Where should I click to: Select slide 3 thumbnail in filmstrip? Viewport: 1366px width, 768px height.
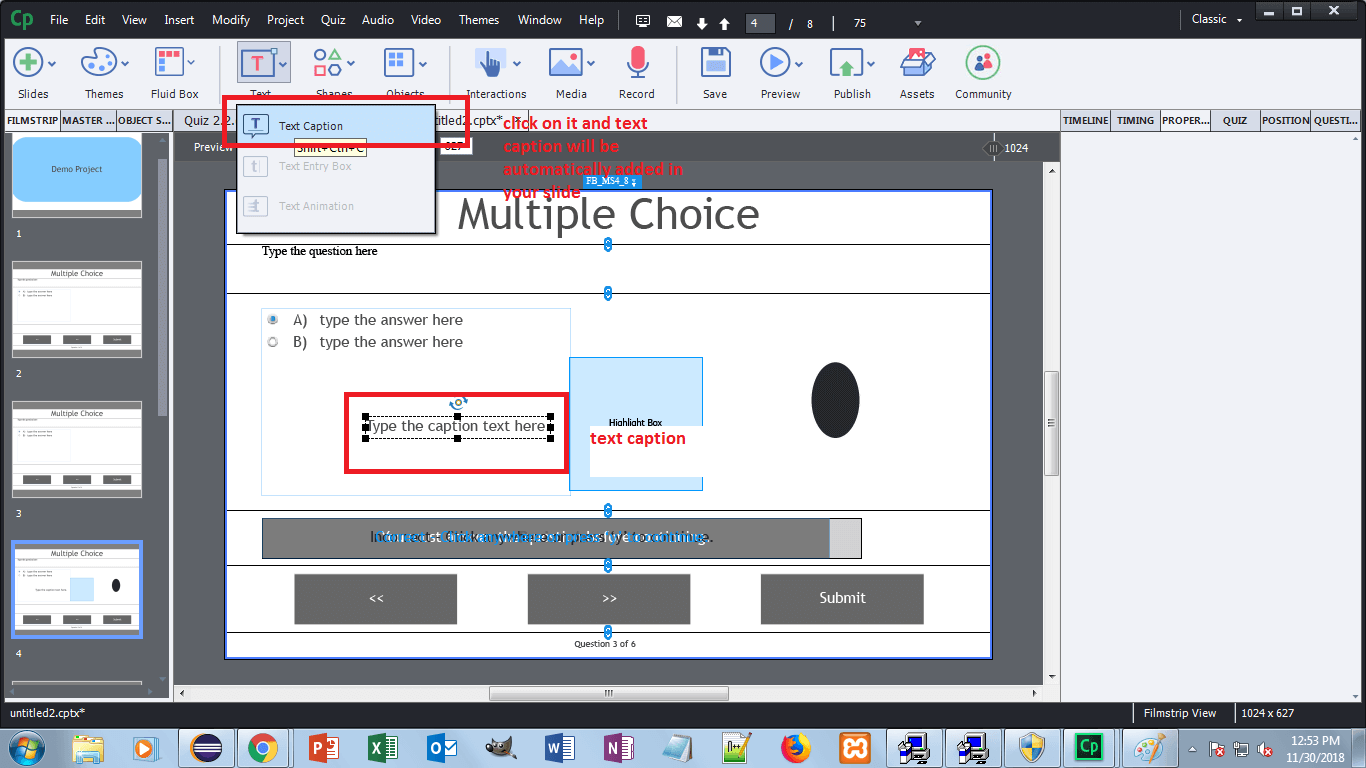pyautogui.click(x=77, y=449)
